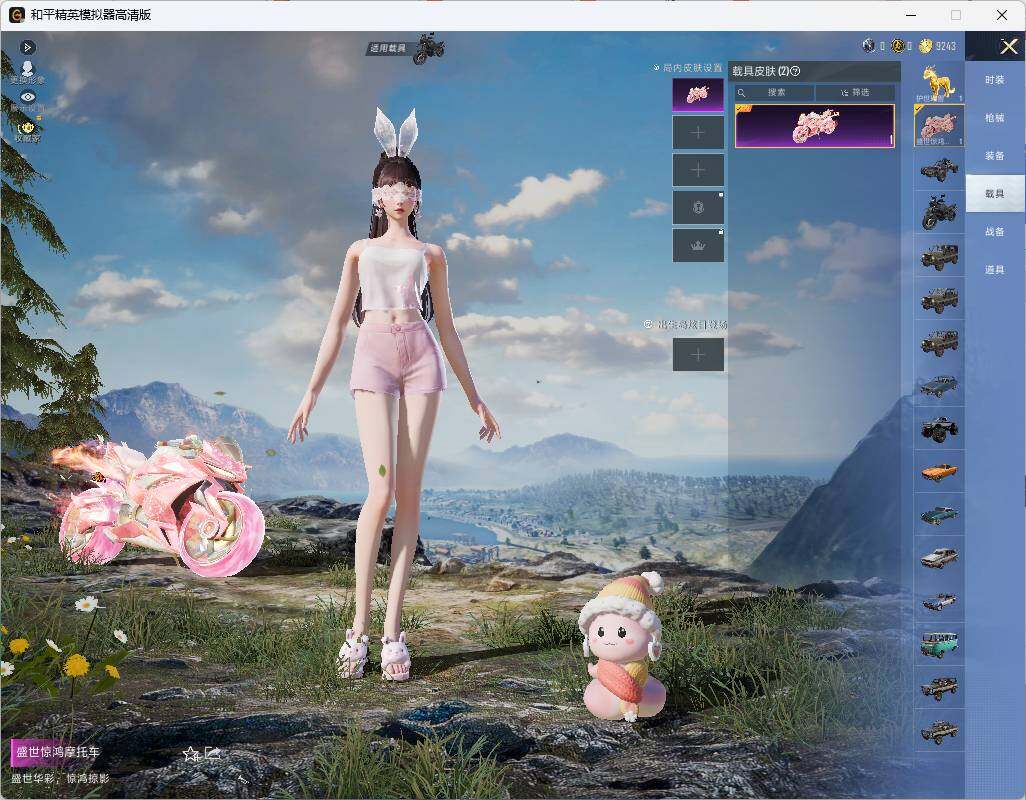Select the golden horse mount thumbnail
This screenshot has width=1026, height=800.
tap(939, 83)
